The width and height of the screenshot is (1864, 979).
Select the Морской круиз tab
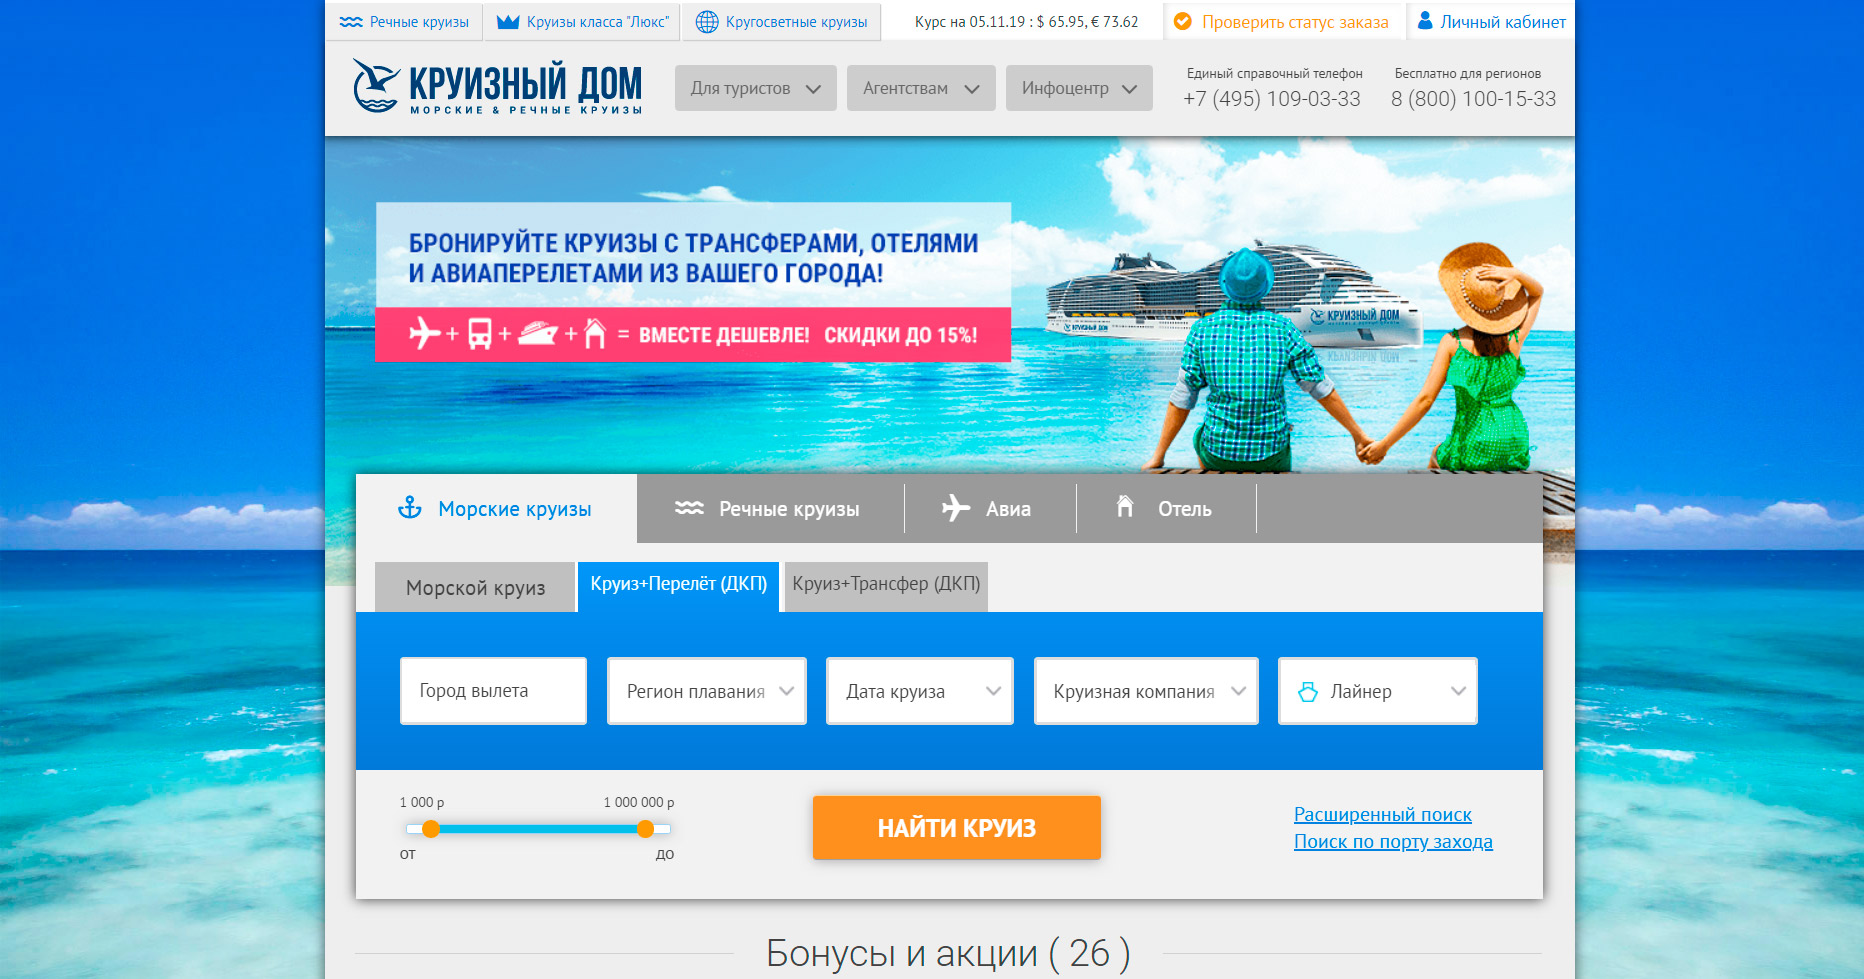coord(475,586)
